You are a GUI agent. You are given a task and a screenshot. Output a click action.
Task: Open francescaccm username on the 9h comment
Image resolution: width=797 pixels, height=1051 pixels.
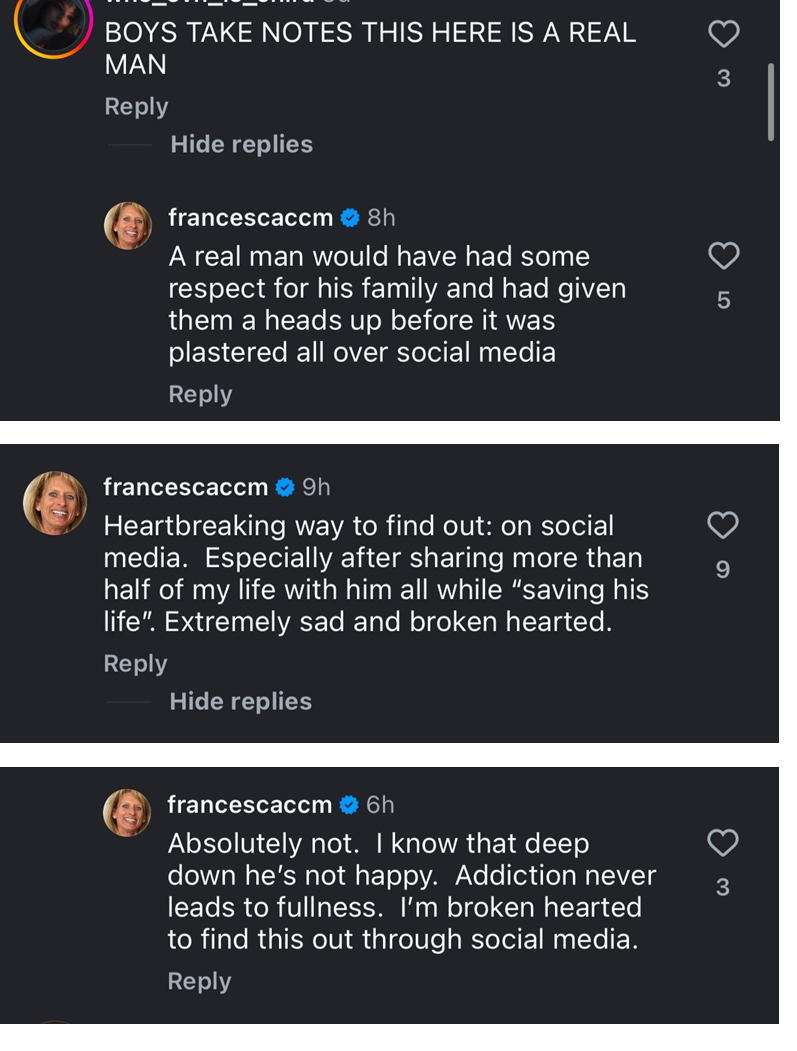(185, 487)
